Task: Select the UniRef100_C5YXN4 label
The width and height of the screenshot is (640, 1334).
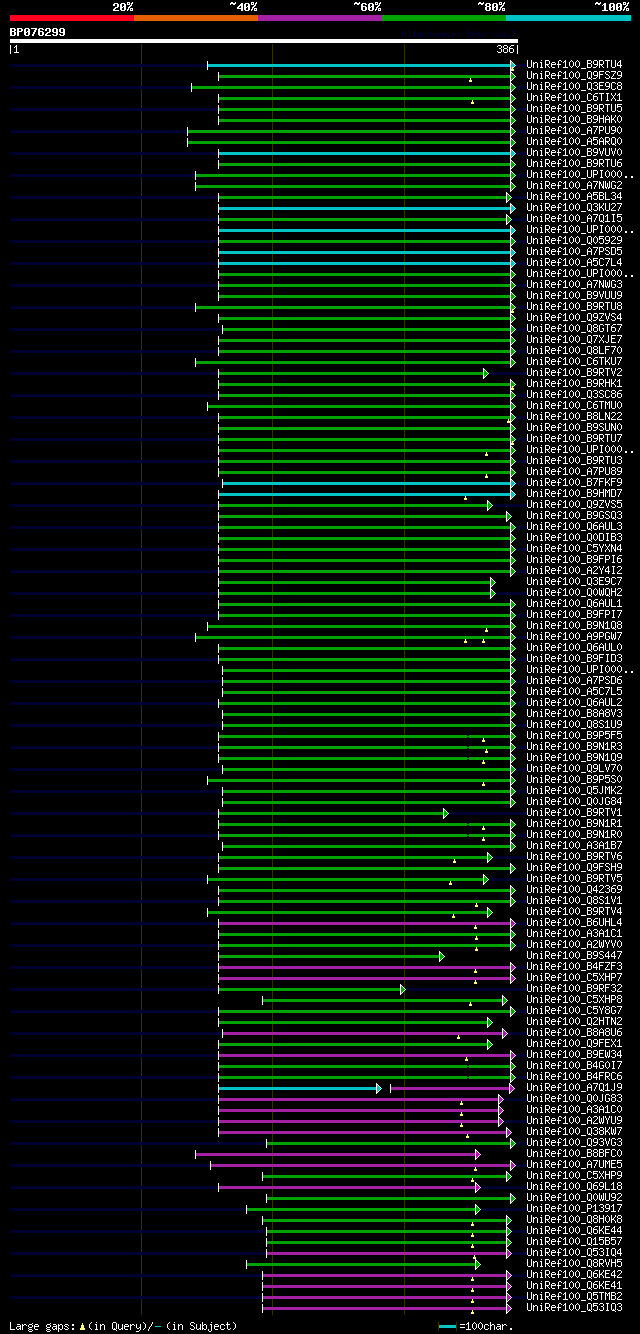Action: (574, 549)
